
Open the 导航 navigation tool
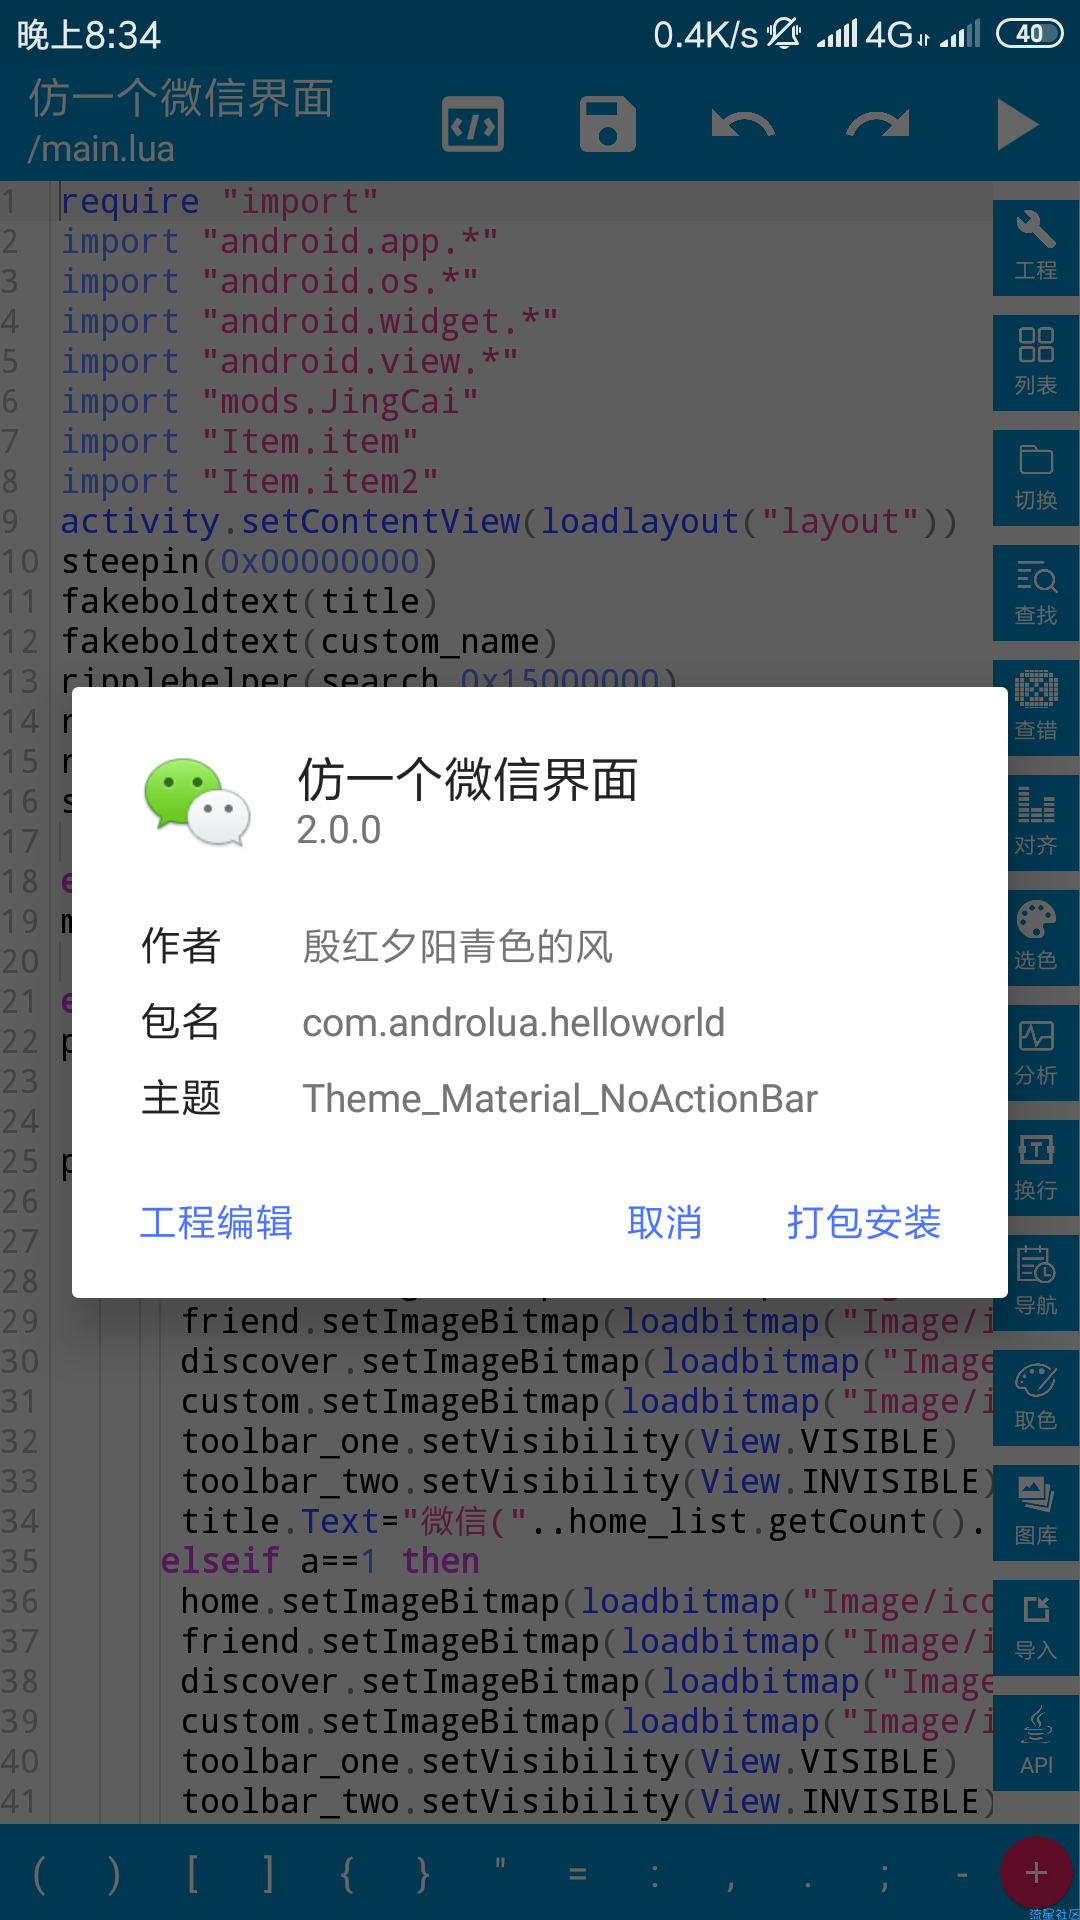tap(1036, 1282)
